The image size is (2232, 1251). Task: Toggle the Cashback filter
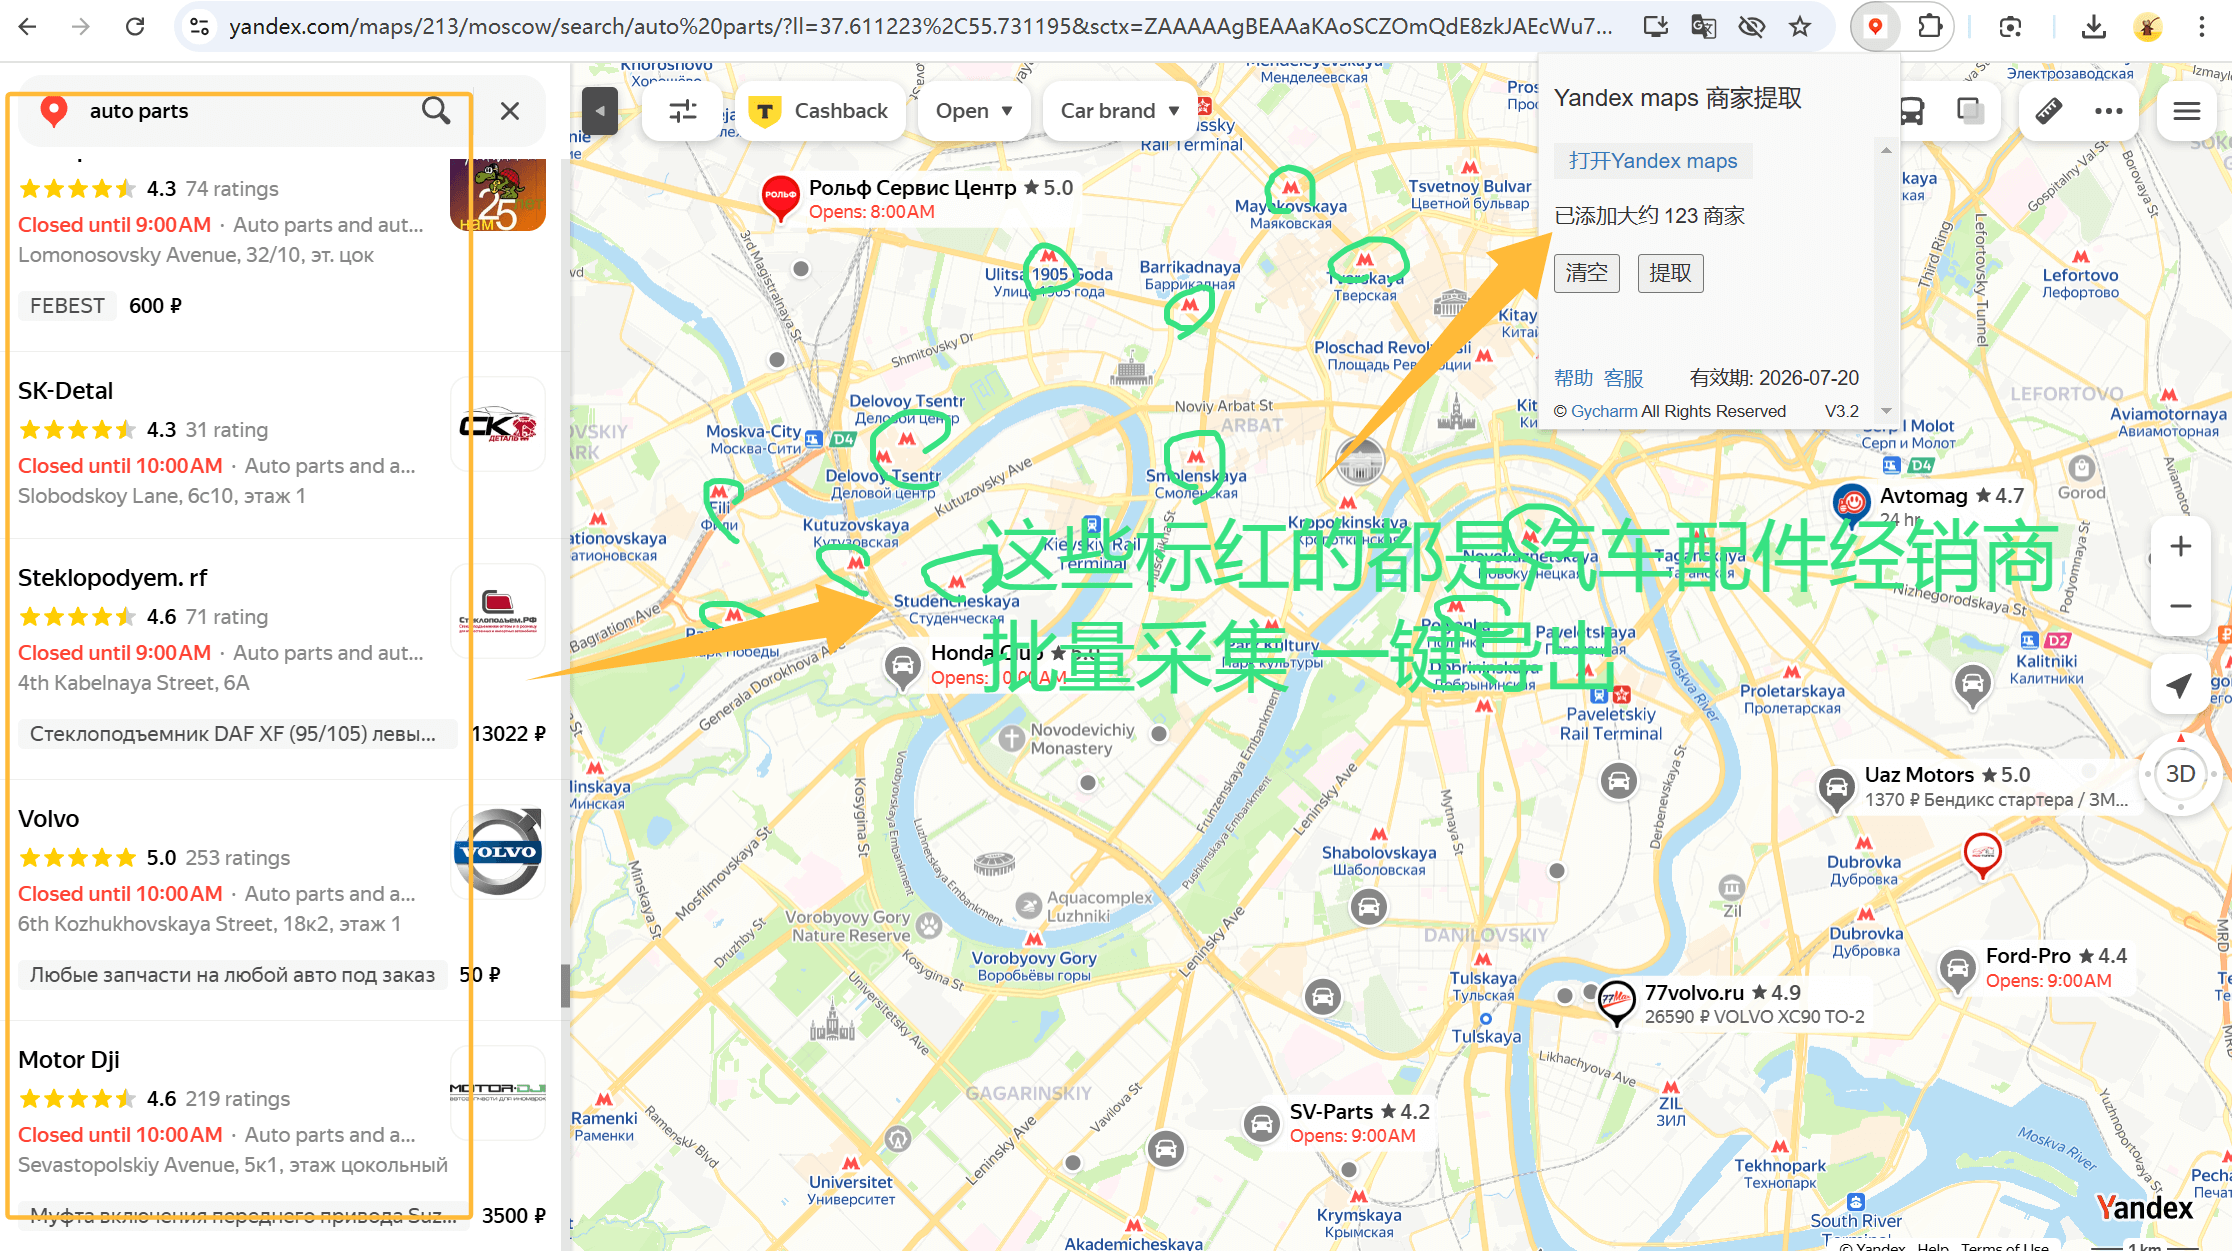pos(820,111)
